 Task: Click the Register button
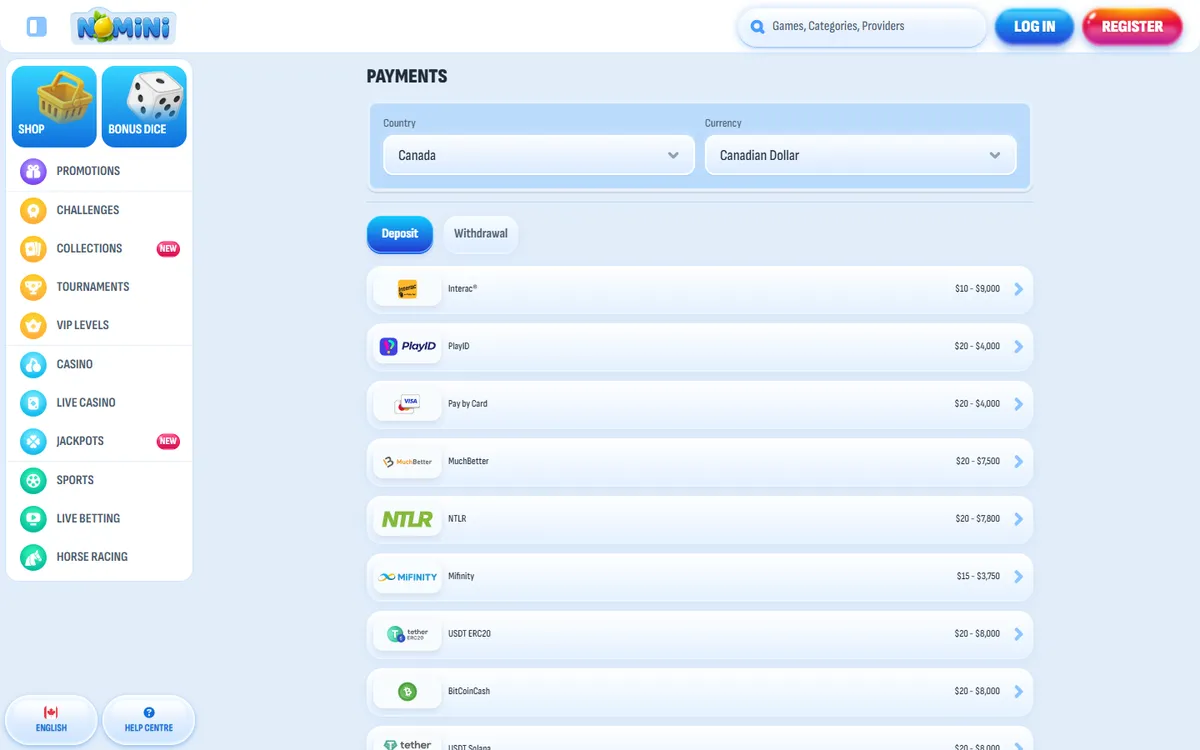pyautogui.click(x=1132, y=27)
